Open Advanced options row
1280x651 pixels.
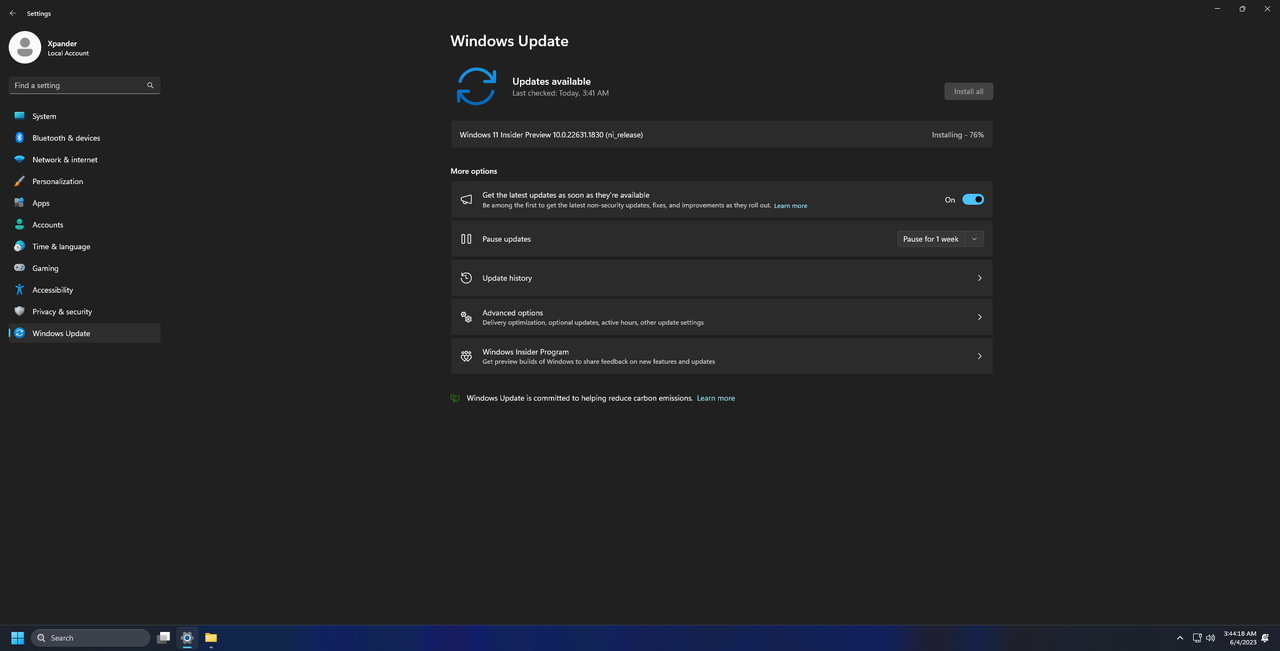tap(721, 317)
